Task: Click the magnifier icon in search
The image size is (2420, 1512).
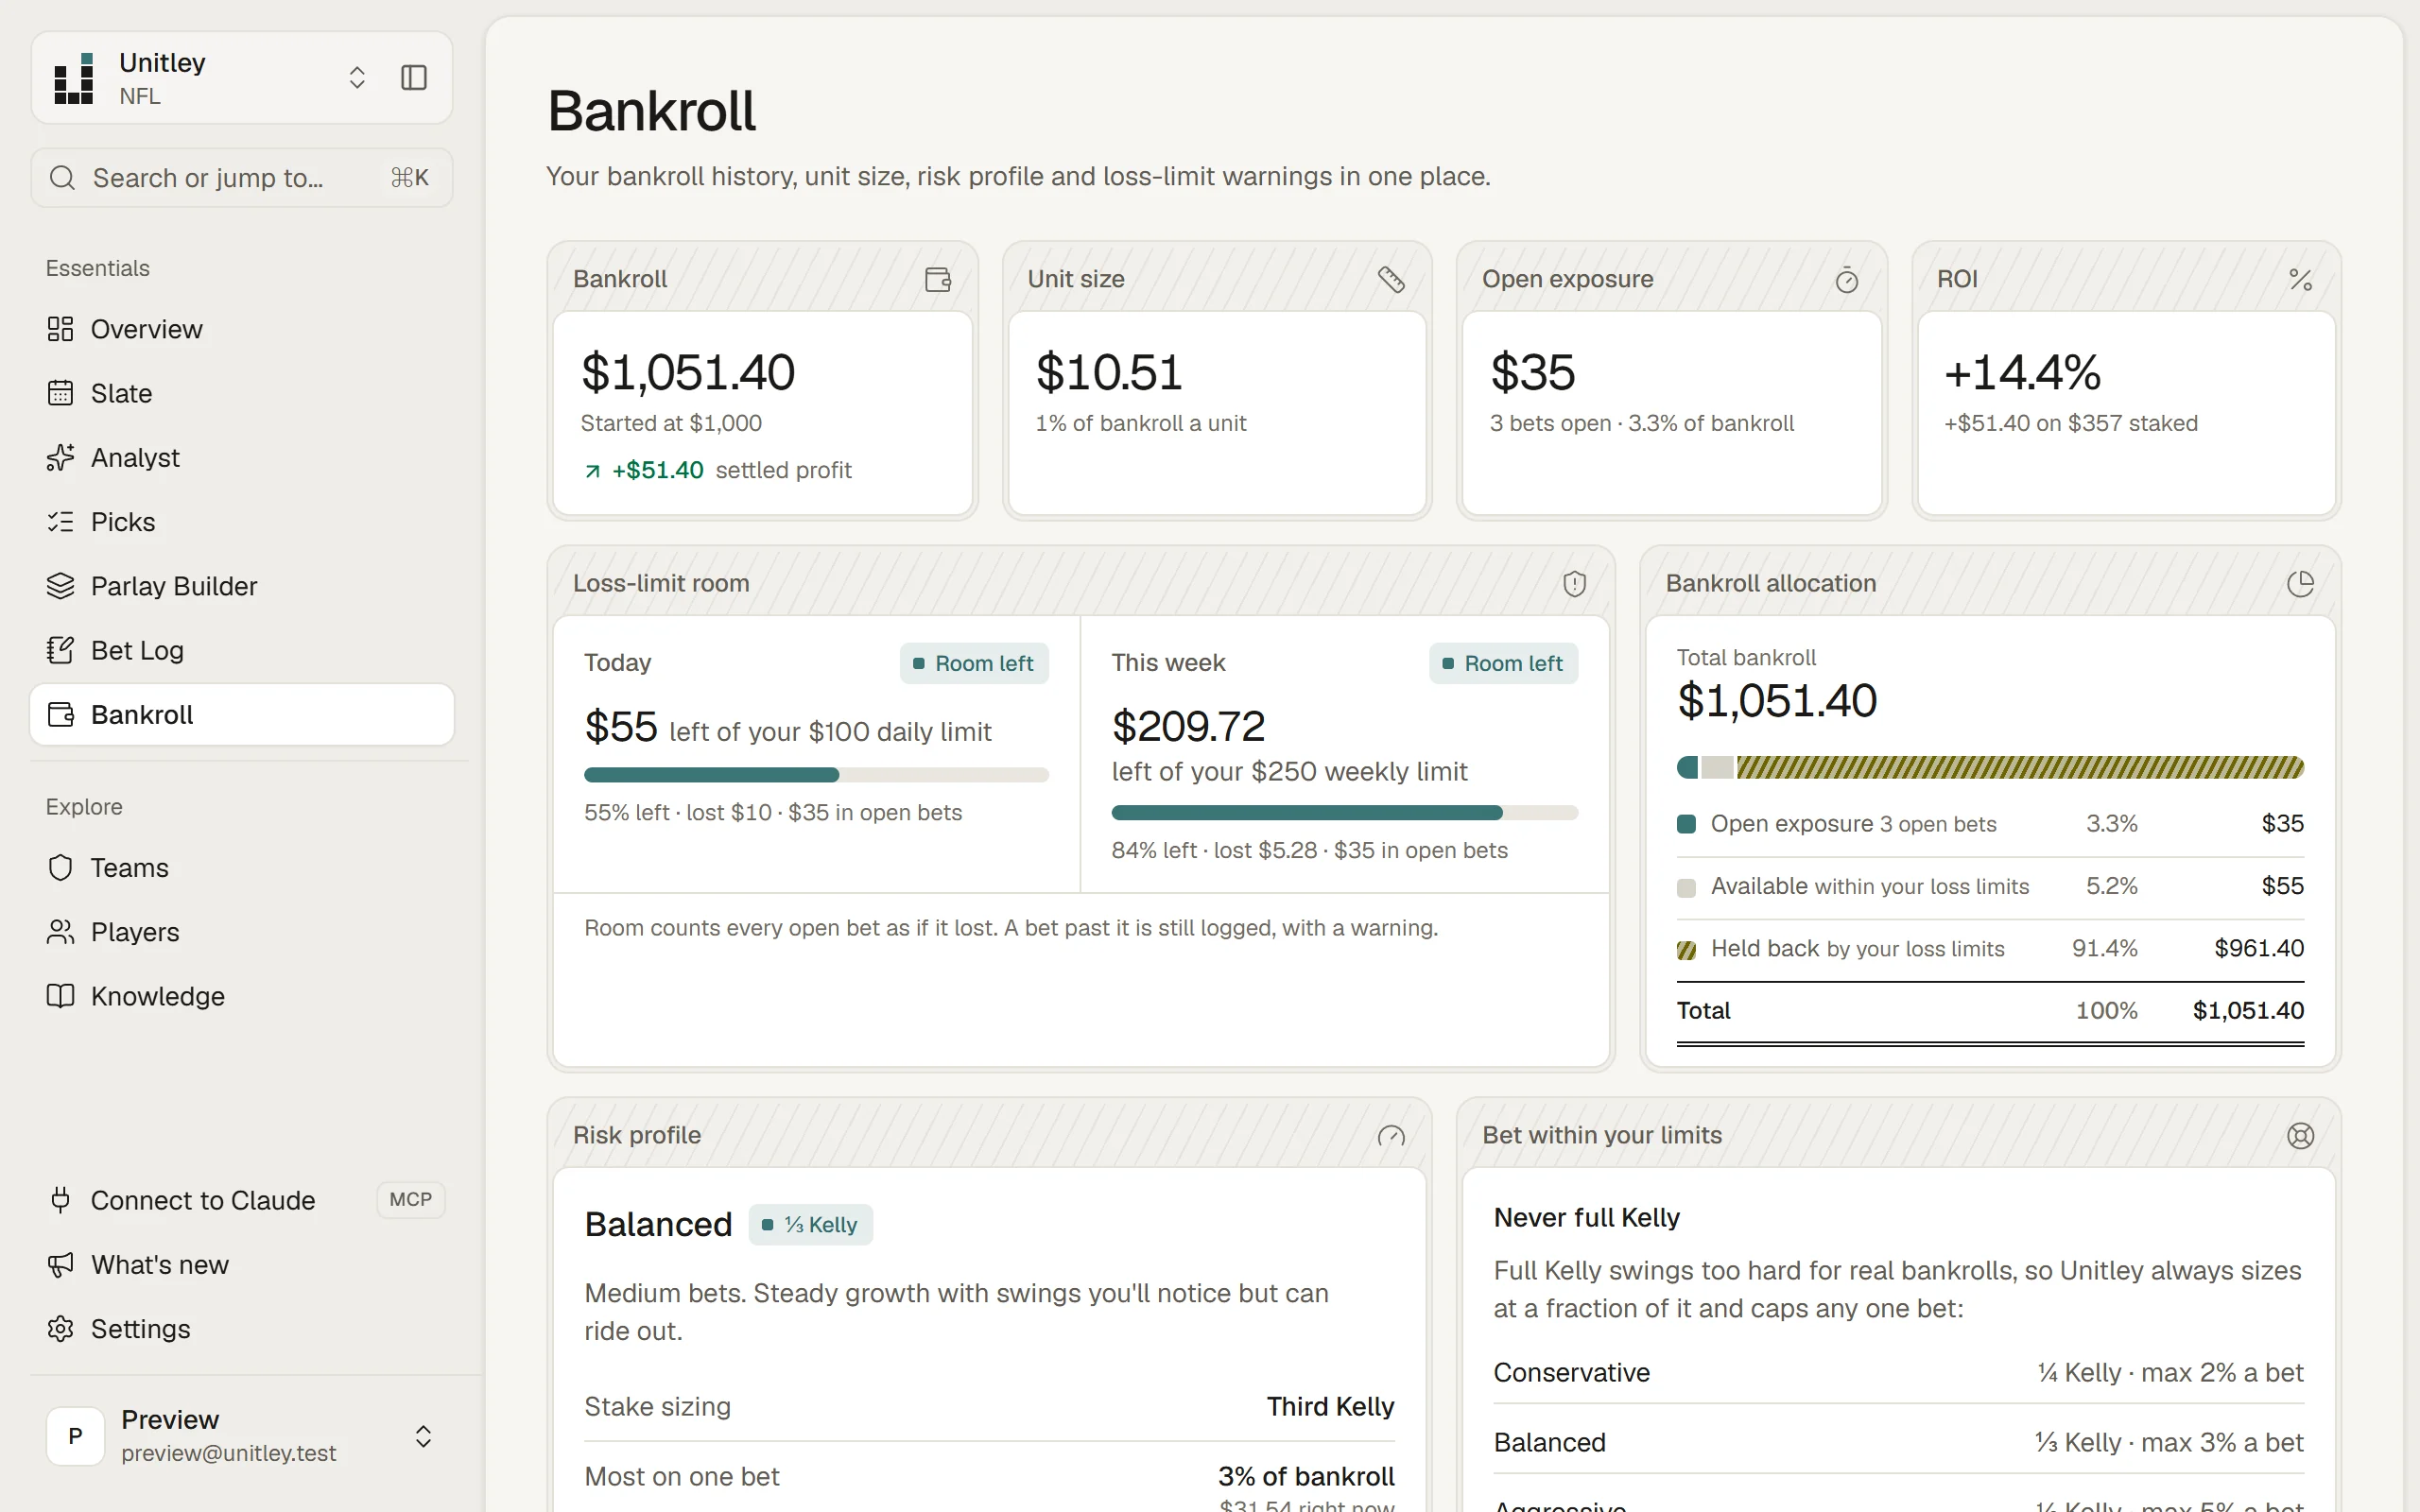Action: tap(63, 178)
